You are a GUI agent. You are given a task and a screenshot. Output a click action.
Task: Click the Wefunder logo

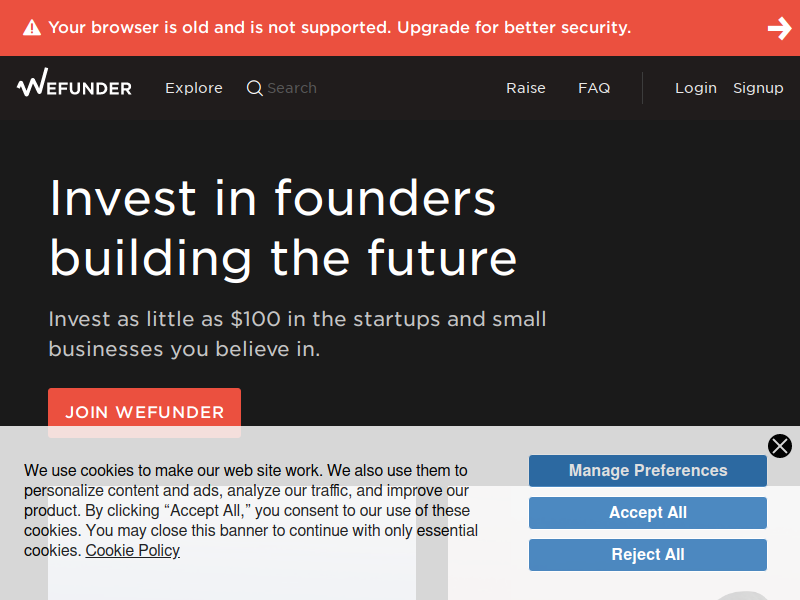point(74,83)
